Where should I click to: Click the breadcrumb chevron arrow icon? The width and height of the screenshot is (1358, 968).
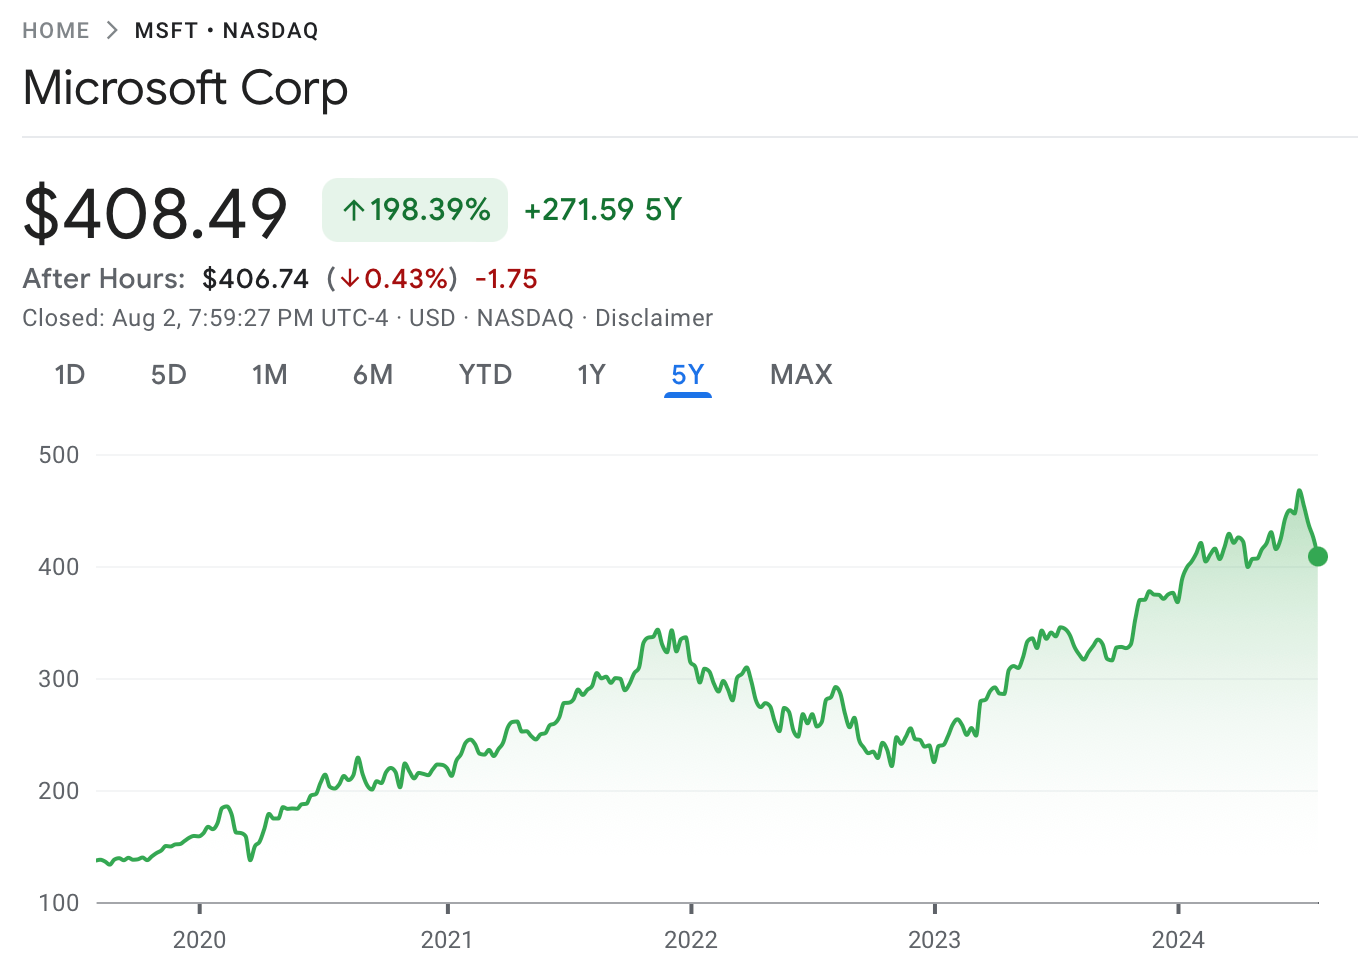pyautogui.click(x=112, y=31)
